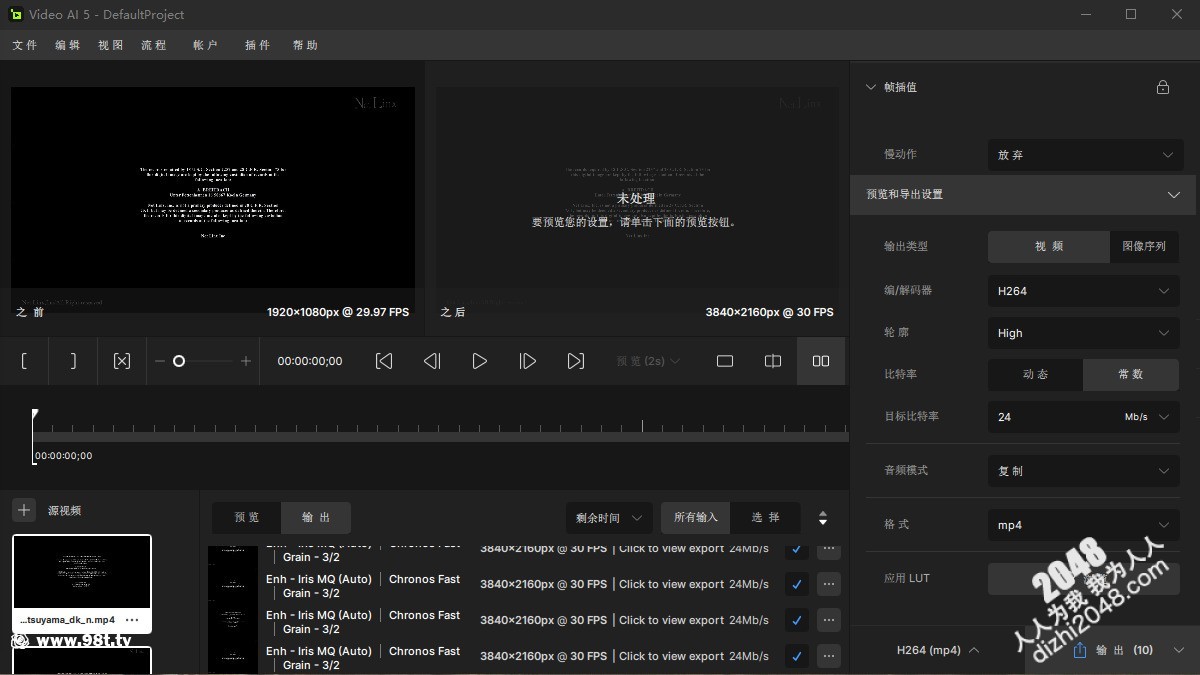This screenshot has width=1200, height=675.
Task: Choose the 所有输入 filter
Action: click(696, 517)
